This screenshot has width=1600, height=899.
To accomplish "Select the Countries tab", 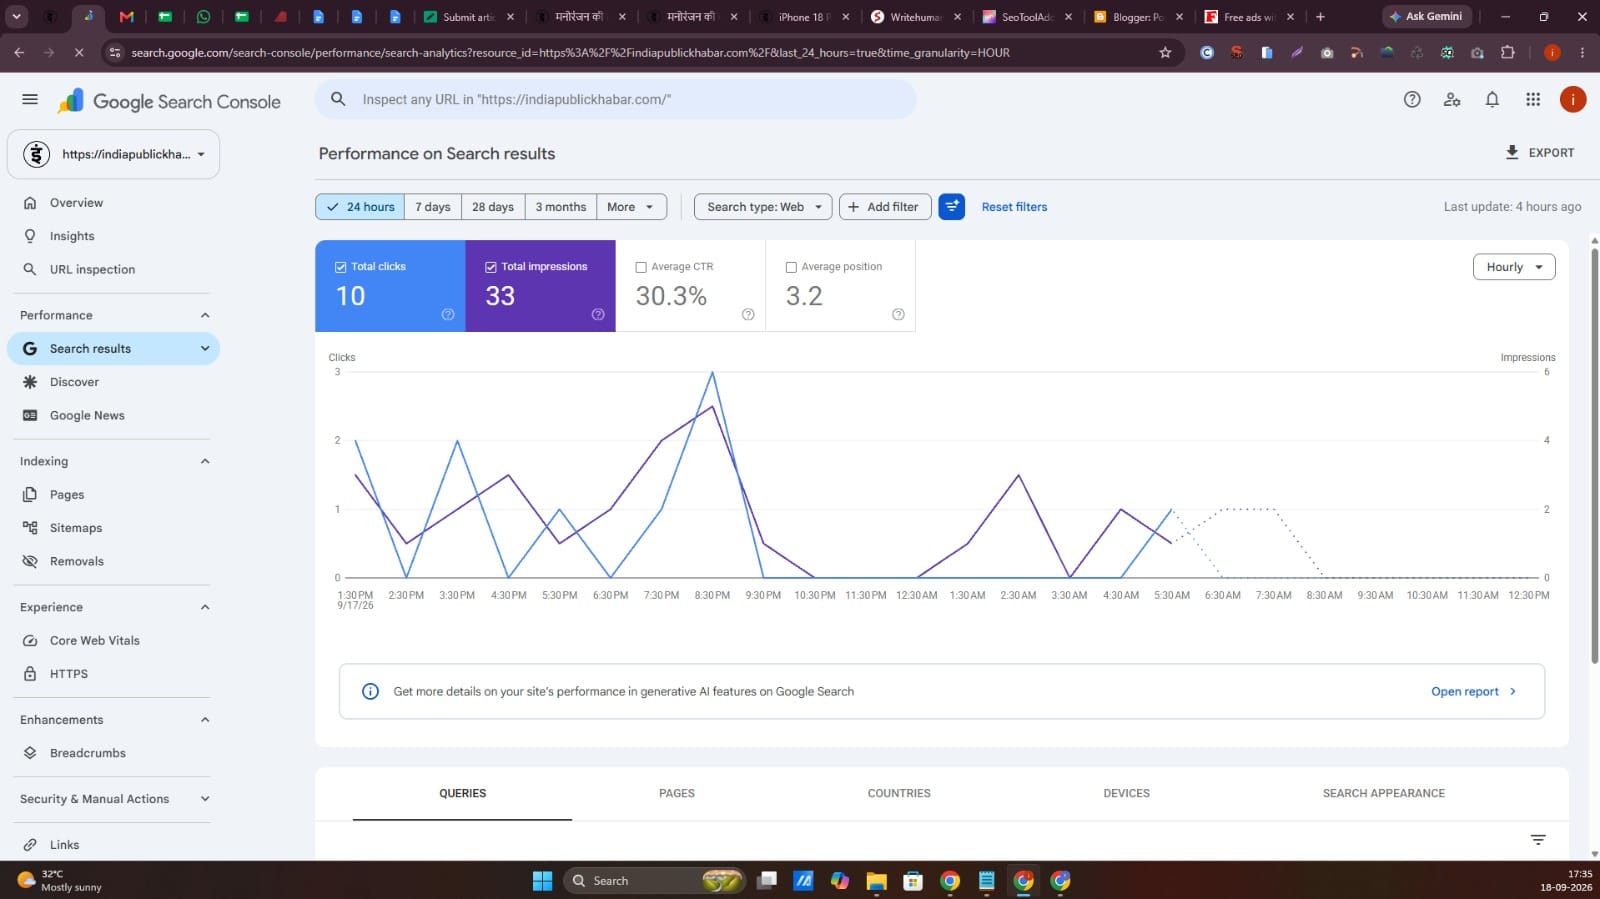I will pyautogui.click(x=899, y=793).
